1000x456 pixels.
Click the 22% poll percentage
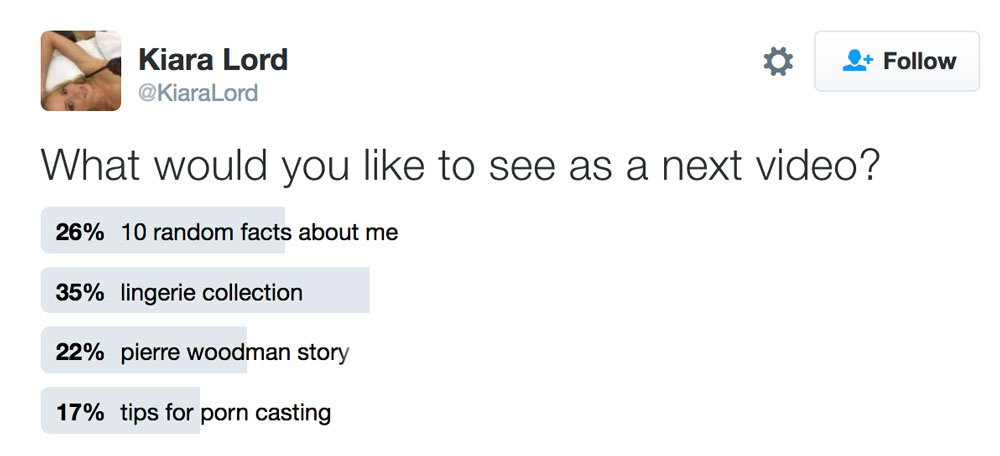[80, 353]
